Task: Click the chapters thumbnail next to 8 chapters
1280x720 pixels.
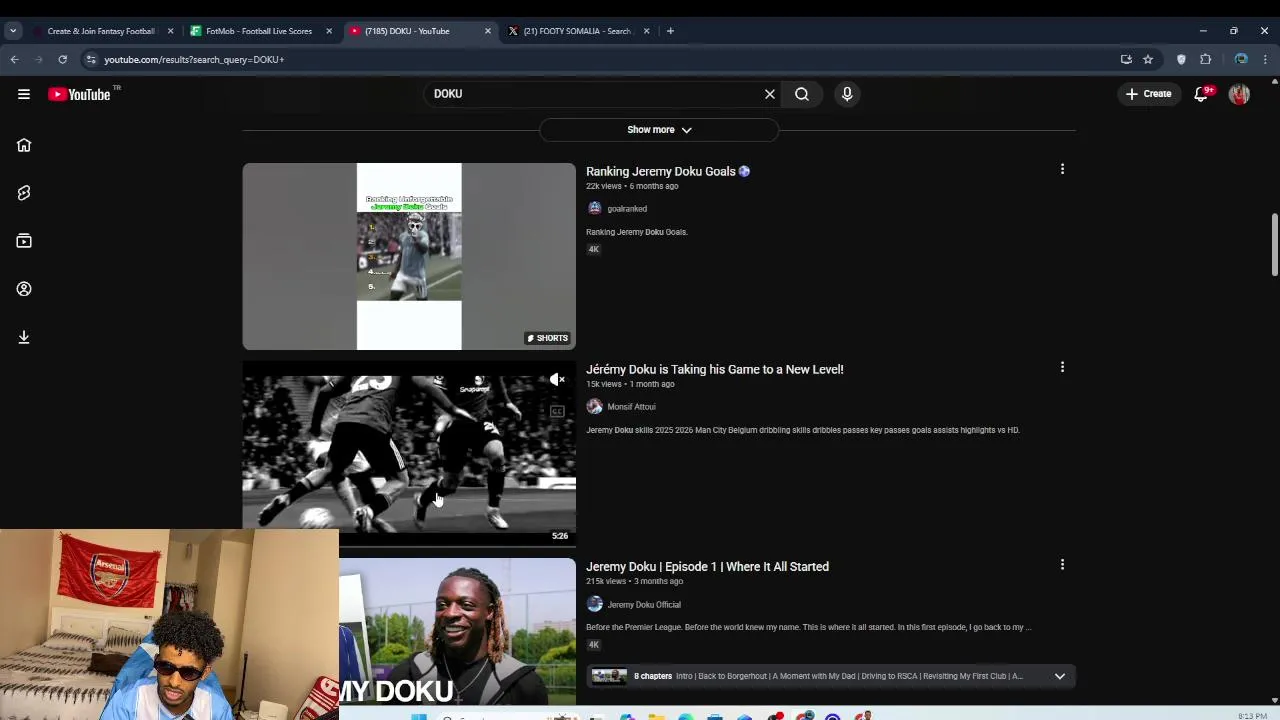Action: point(609,676)
